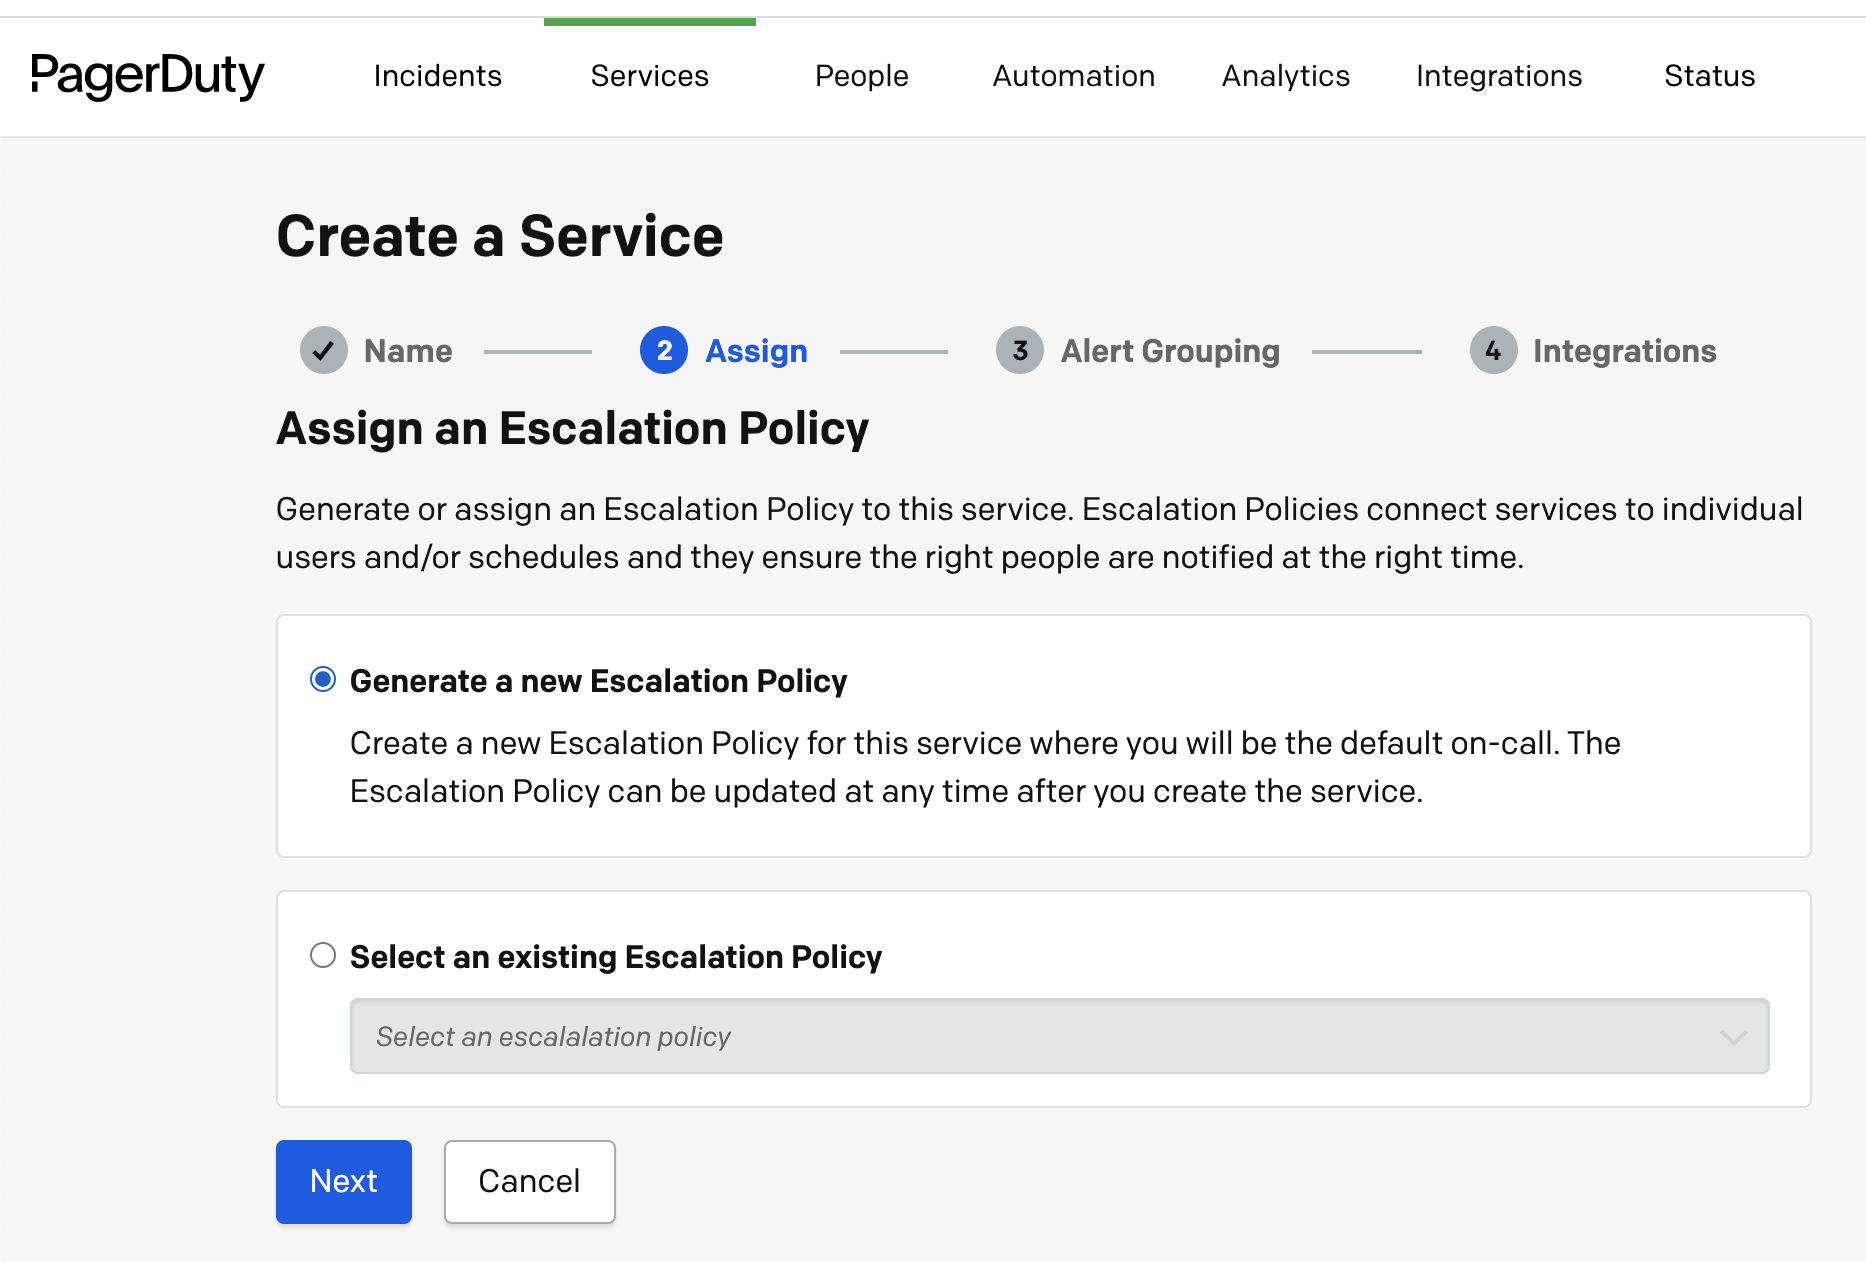Click the Assign step label
The image size is (1866, 1262).
pos(756,351)
